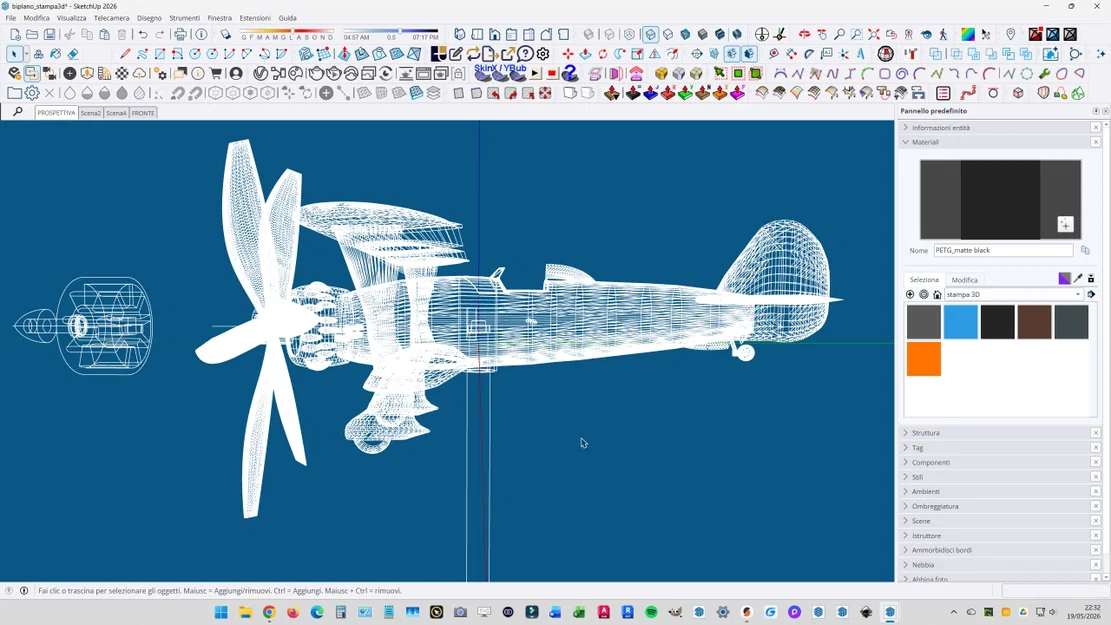Open the search magnifier beside scene tabs
This screenshot has width=1111, height=625.
click(18, 112)
